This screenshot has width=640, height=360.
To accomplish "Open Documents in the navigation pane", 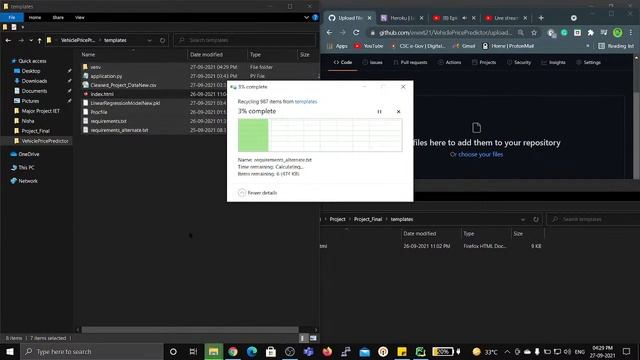I will click(34, 91).
